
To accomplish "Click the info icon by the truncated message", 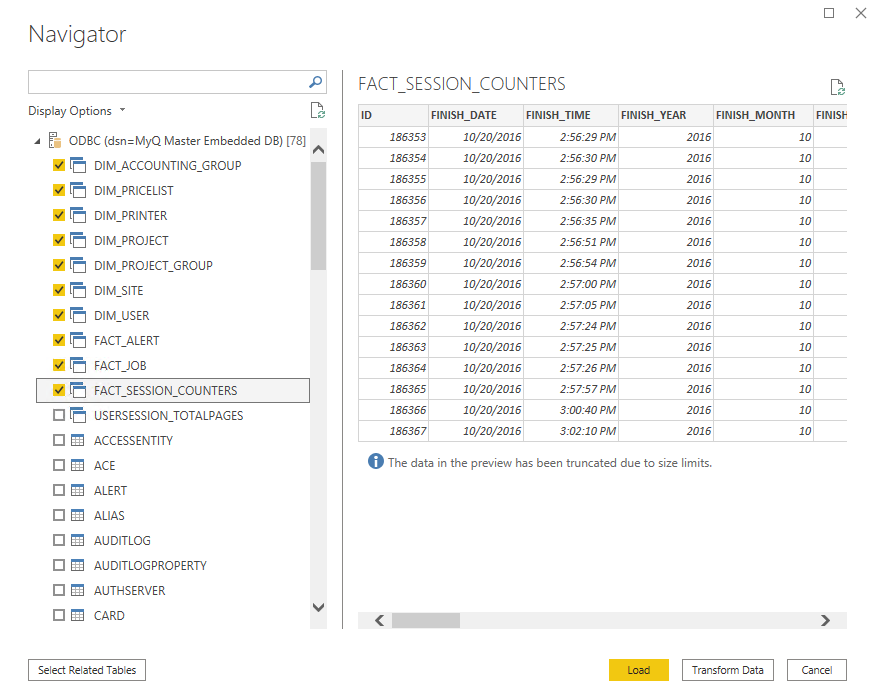I will click(376, 462).
